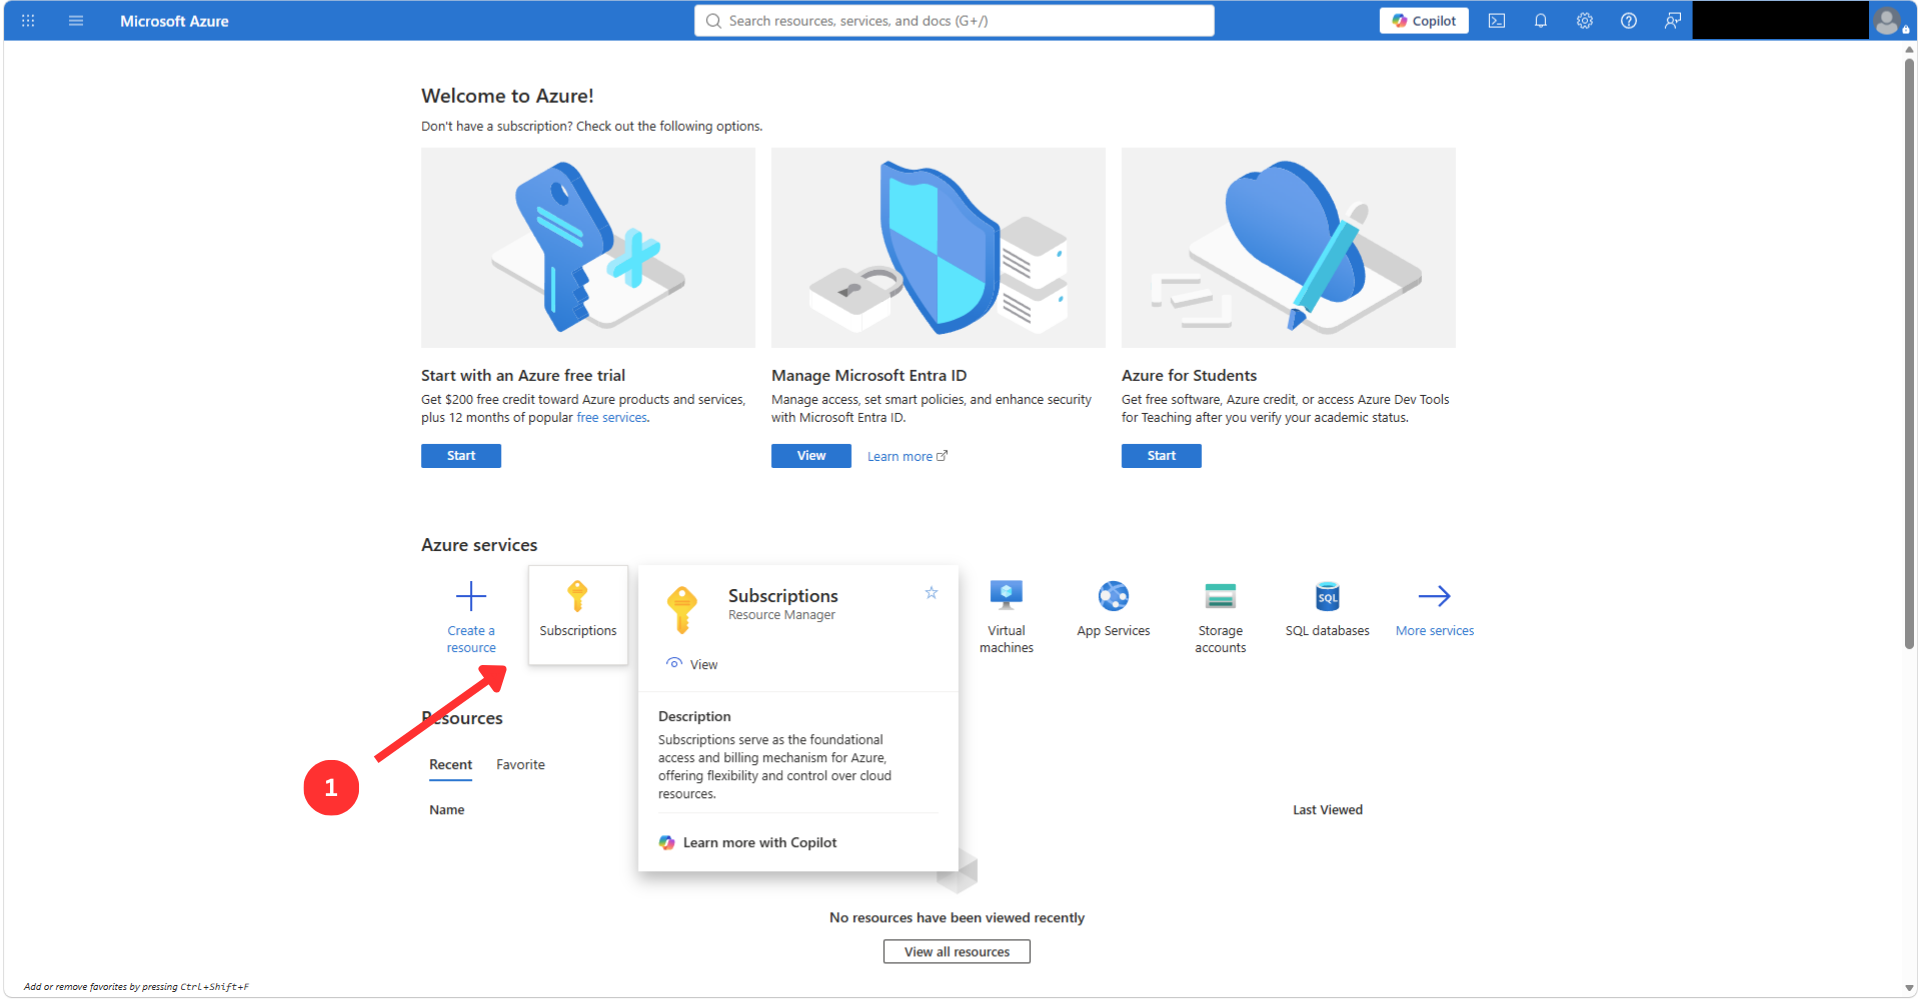
Task: Click the search resources input field
Action: click(x=954, y=21)
